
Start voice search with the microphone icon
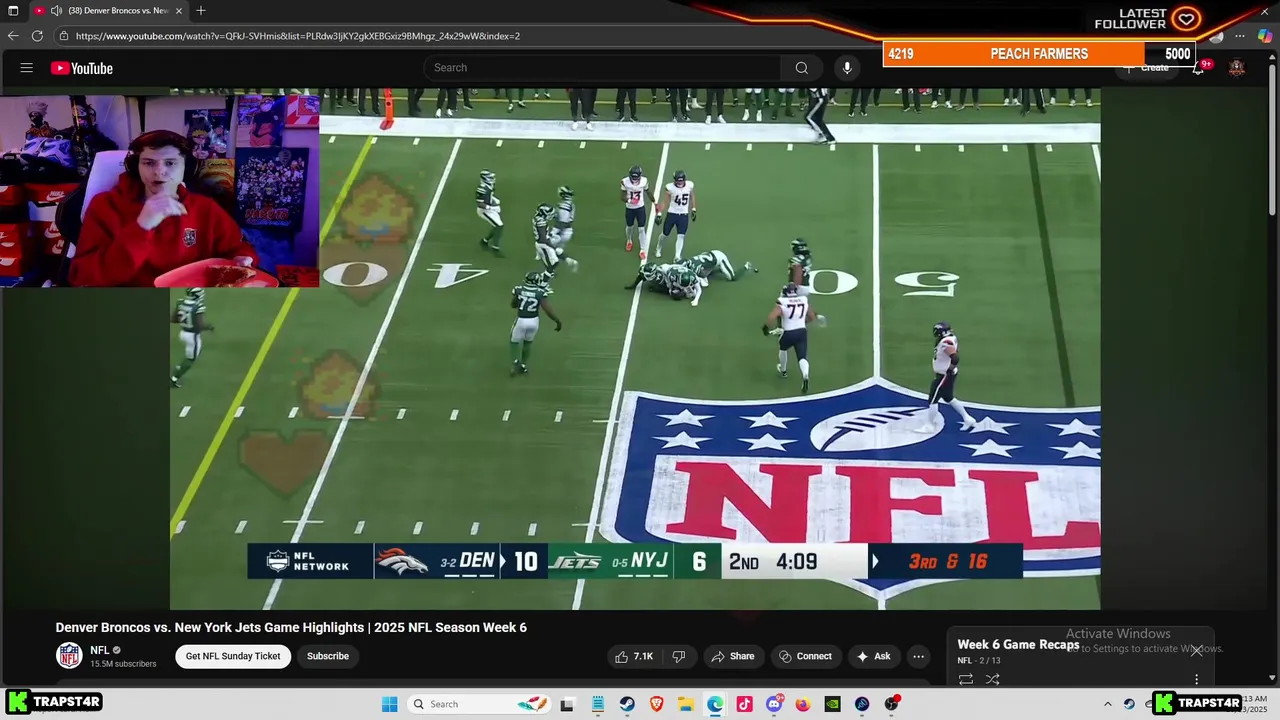[847, 68]
